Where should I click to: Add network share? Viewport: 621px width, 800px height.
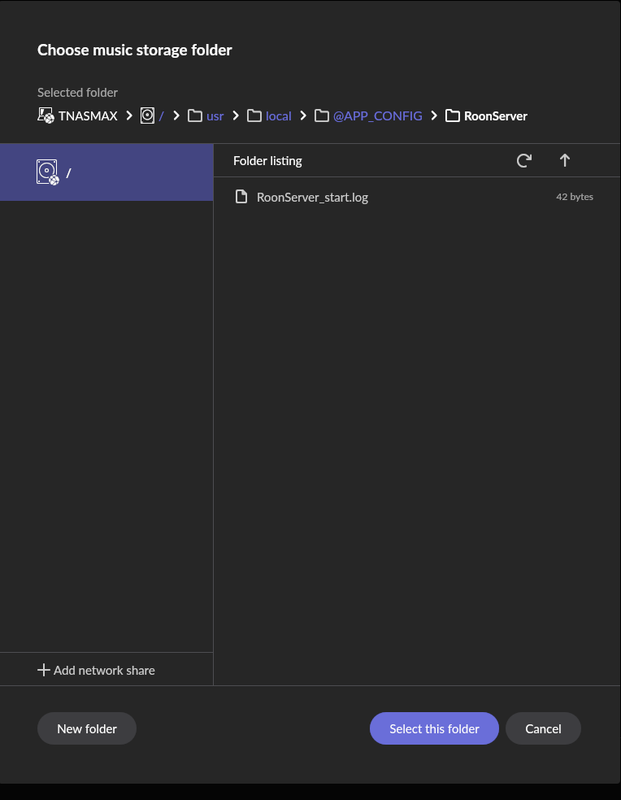tap(96, 670)
